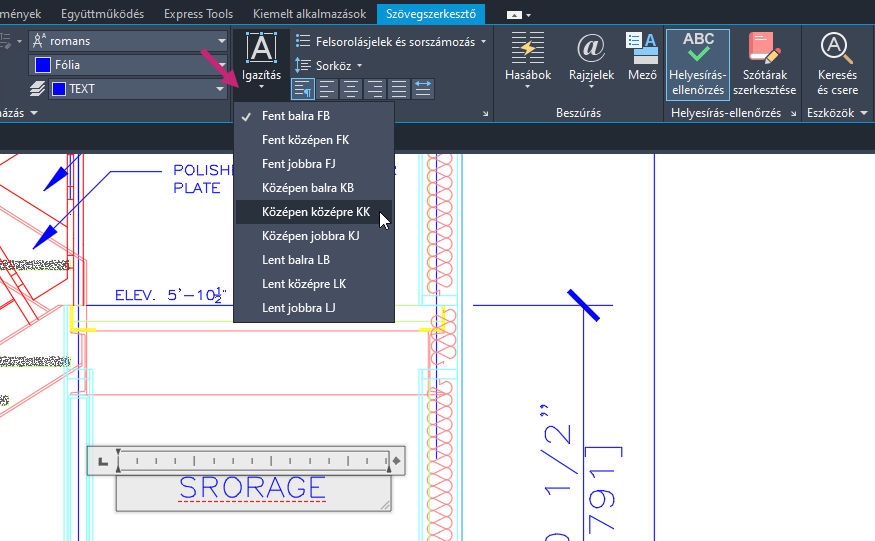Select the Szövegszerkesztő ribbon tab
The image size is (875, 541).
(x=431, y=14)
